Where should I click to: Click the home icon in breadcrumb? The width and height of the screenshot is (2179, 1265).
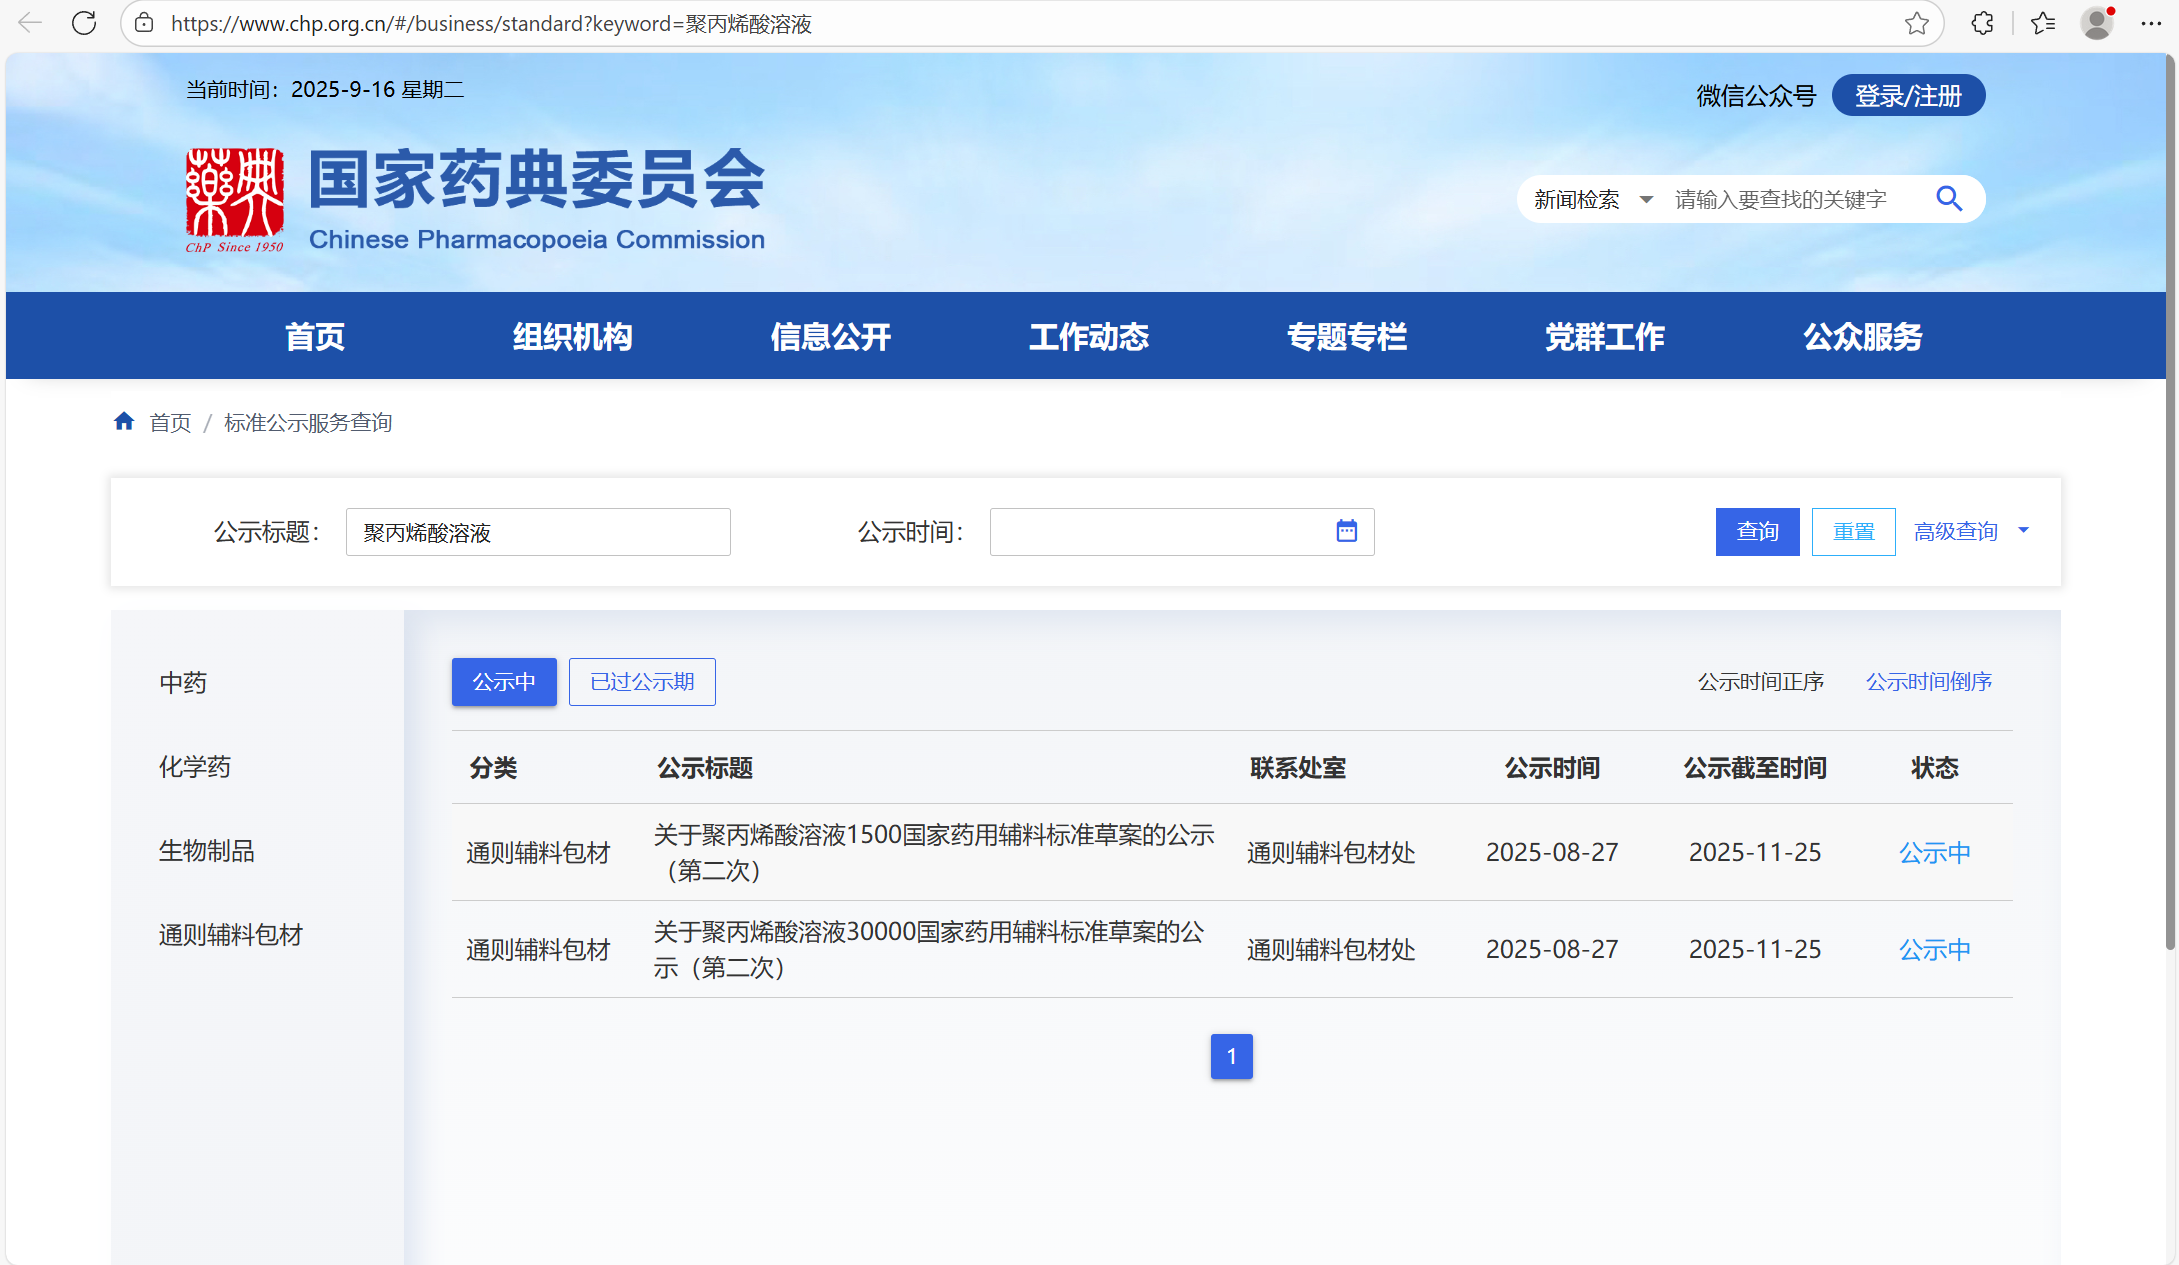click(124, 422)
